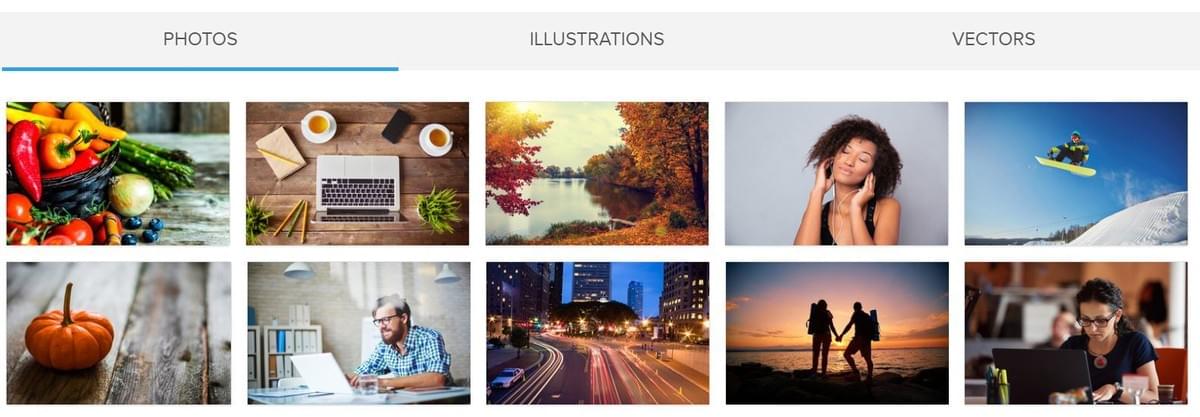Click the blue underline beneath Photos

[200, 69]
